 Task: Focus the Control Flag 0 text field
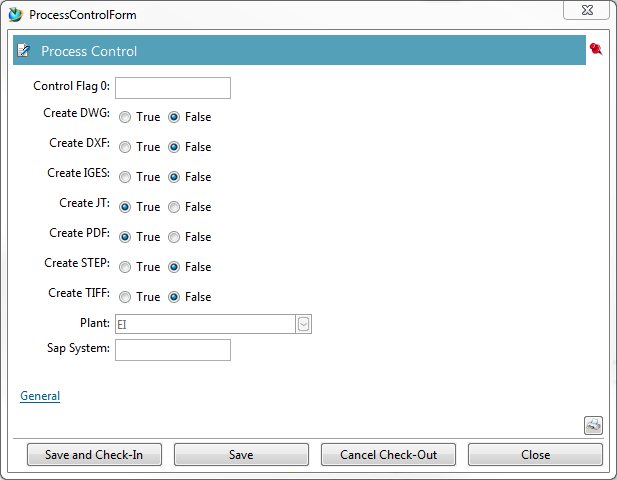[x=173, y=88]
